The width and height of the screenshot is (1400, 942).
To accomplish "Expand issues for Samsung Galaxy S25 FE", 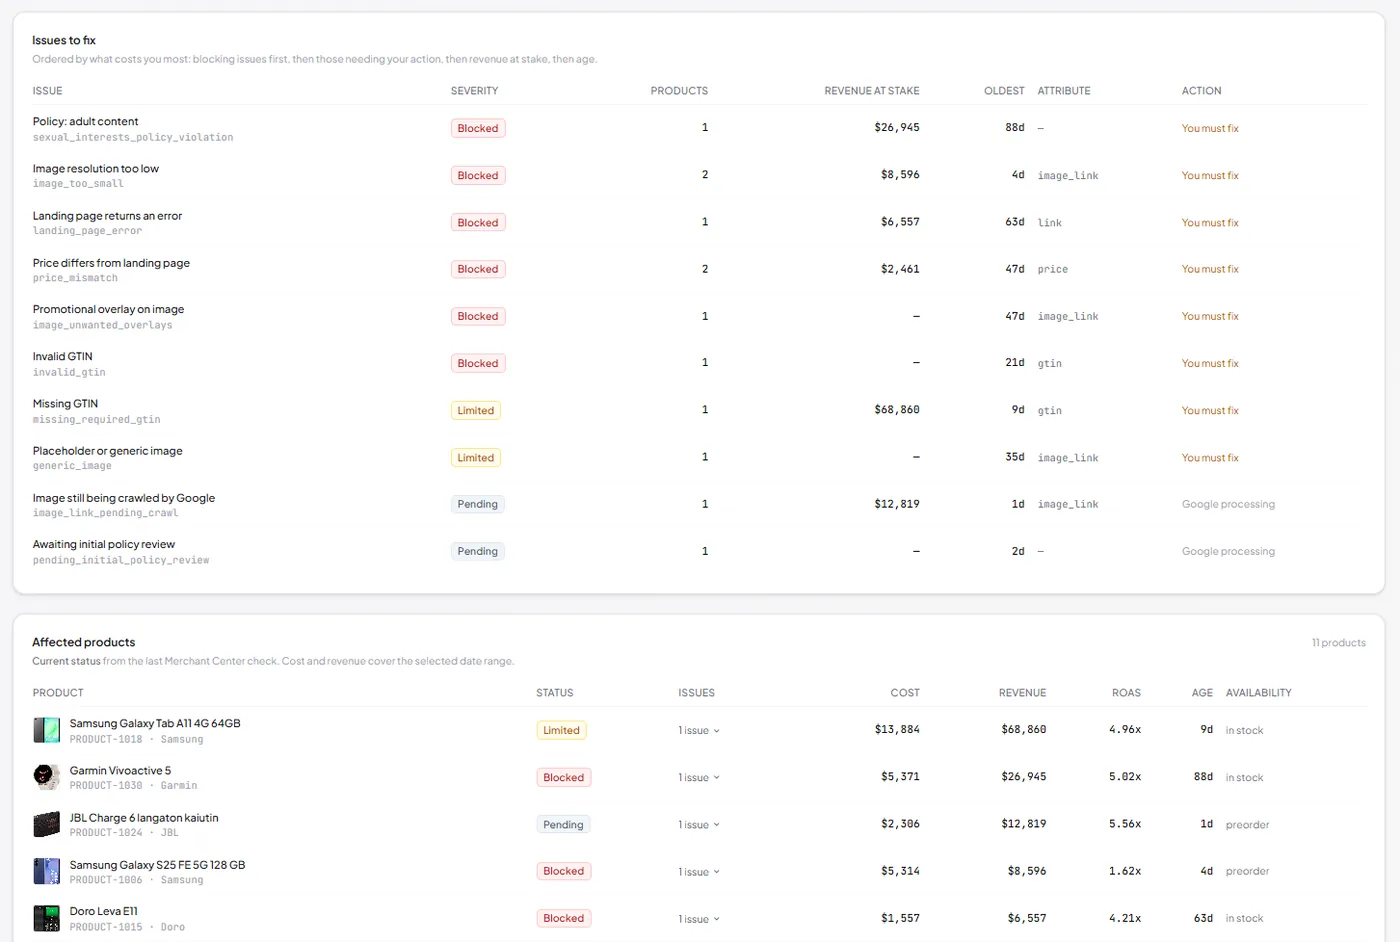I will [699, 872].
